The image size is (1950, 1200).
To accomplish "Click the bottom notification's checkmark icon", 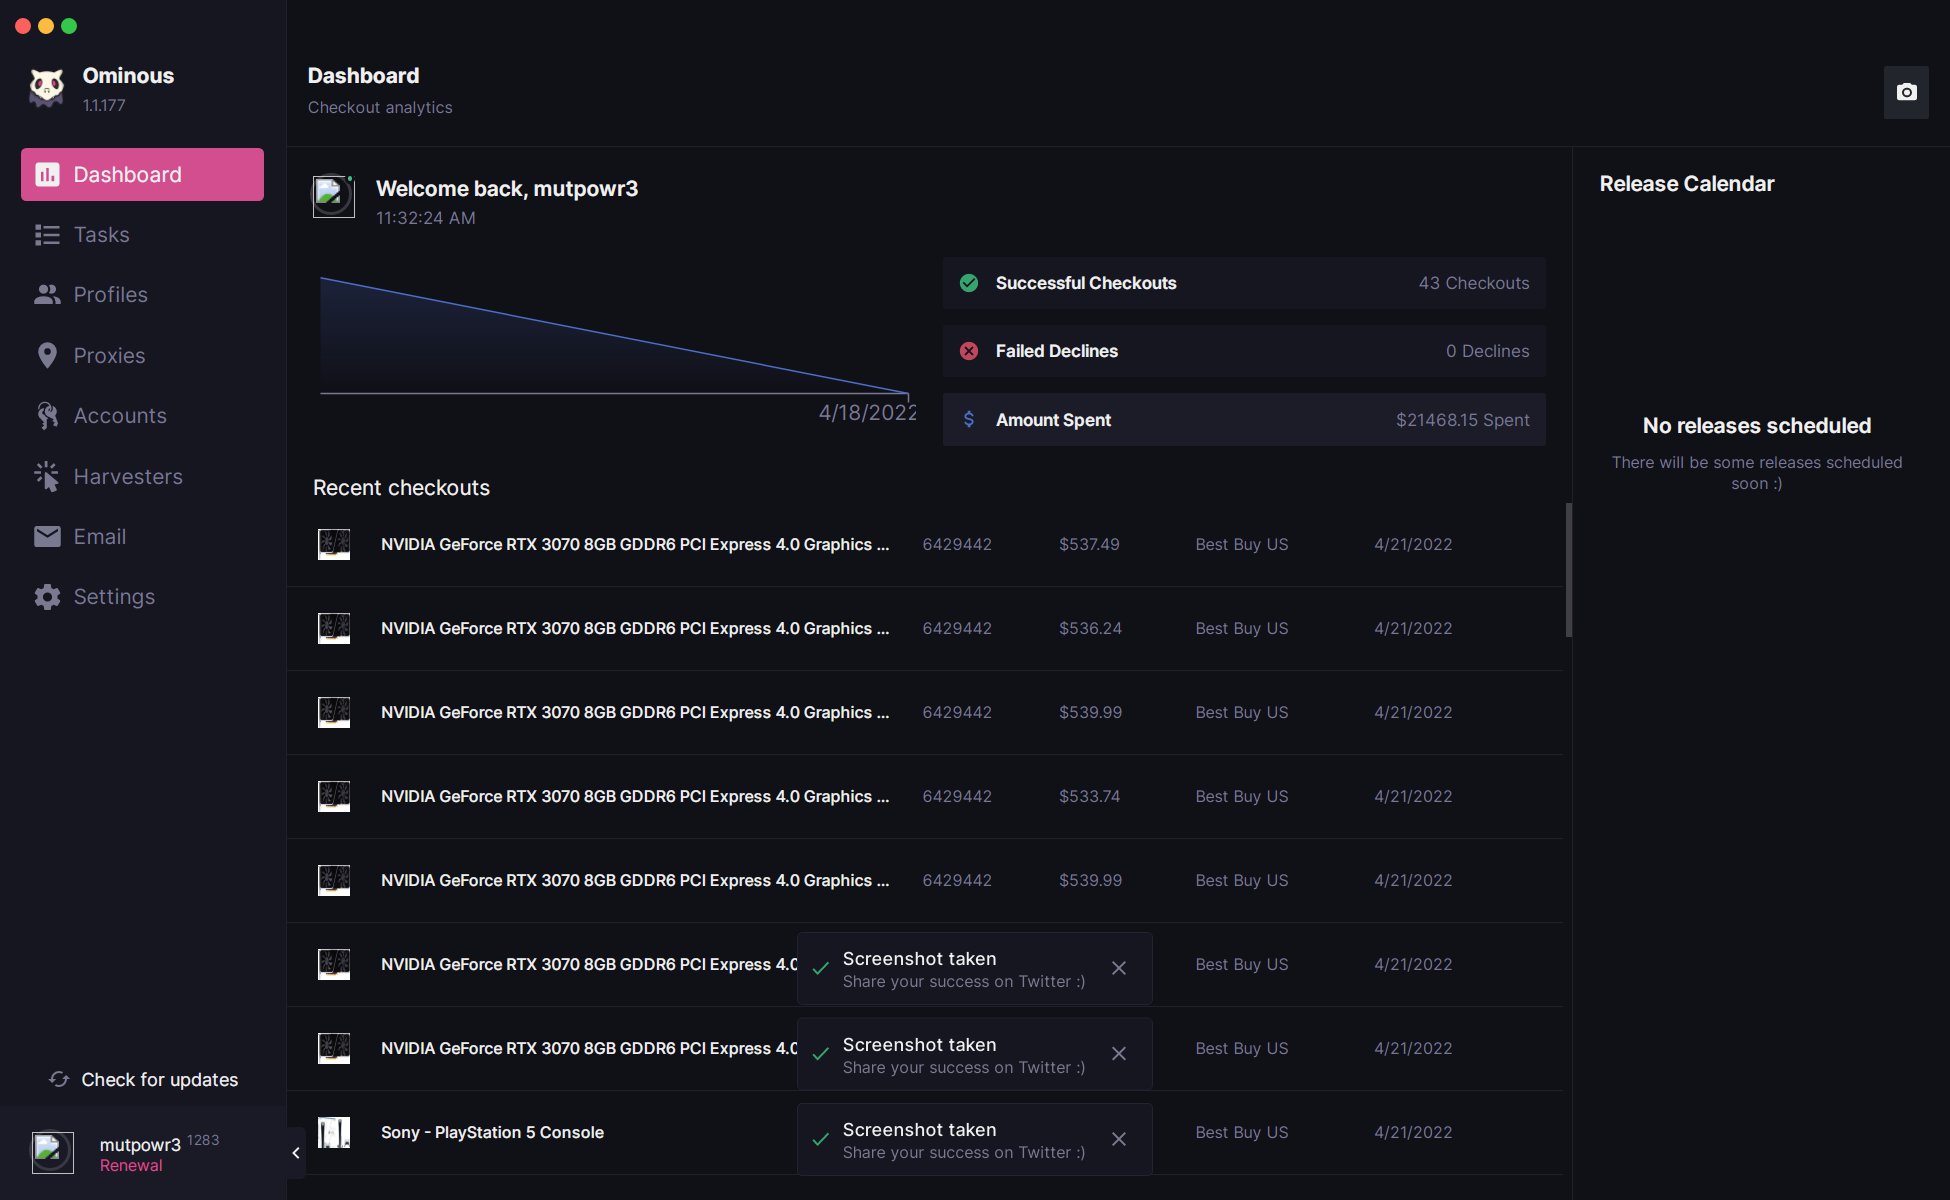I will click(x=821, y=1140).
